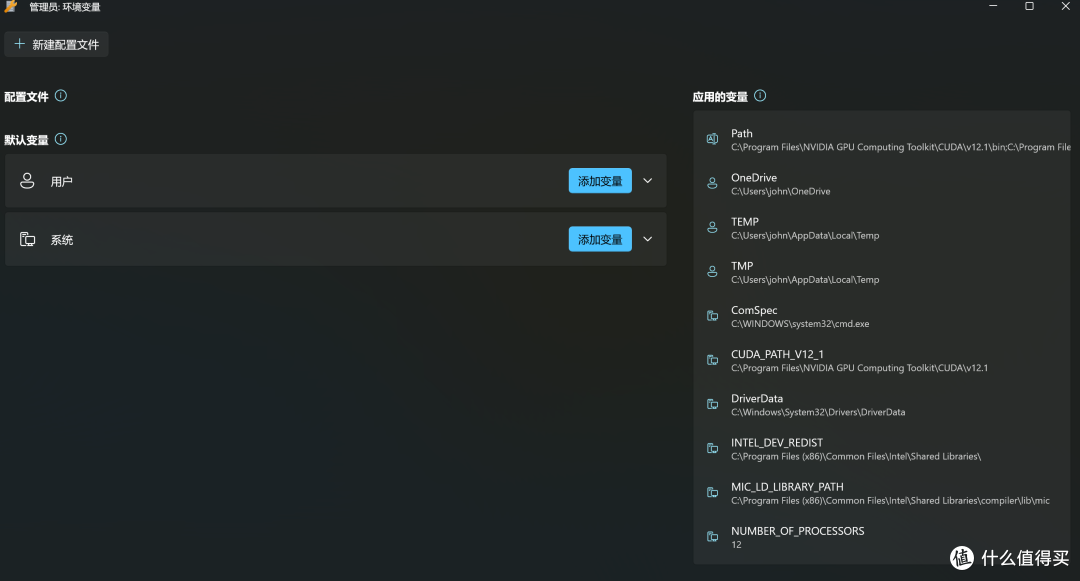Click the DriverData system variable icon
The width and height of the screenshot is (1080, 581).
click(x=712, y=404)
